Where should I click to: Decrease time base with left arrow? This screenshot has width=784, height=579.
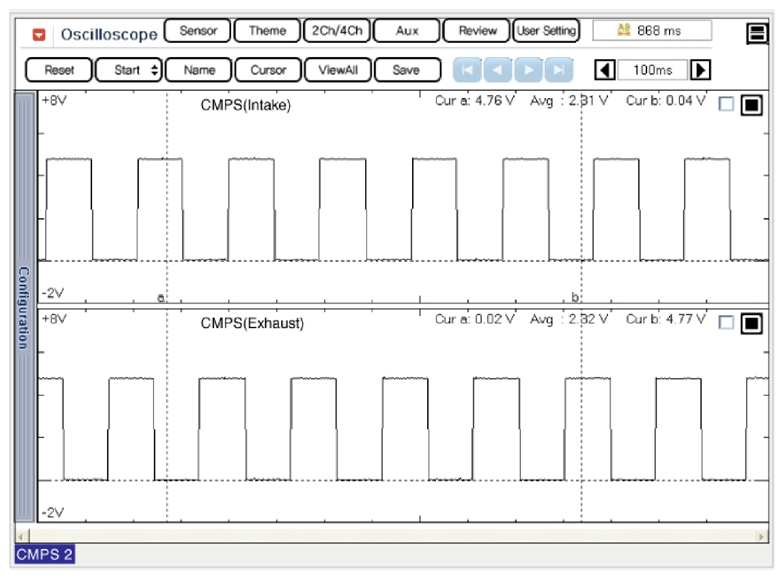604,70
